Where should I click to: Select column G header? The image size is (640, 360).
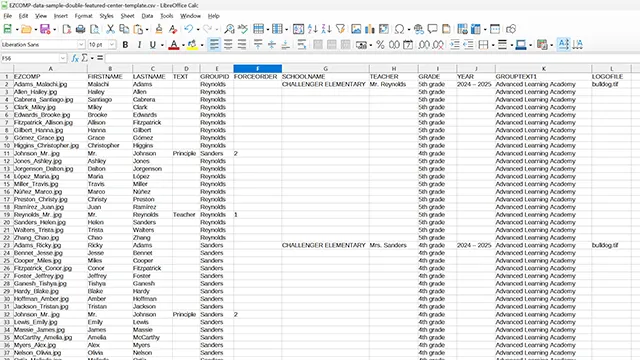click(325, 69)
